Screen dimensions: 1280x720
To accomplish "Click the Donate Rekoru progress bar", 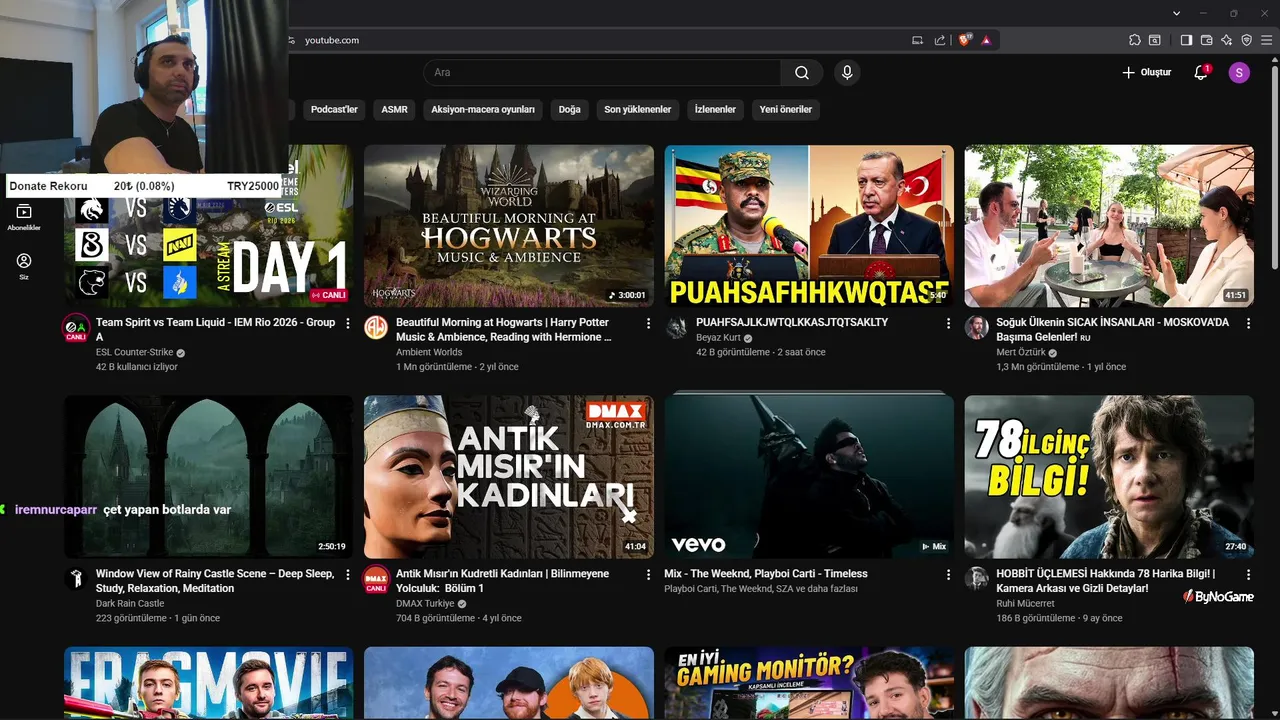I will tap(144, 186).
